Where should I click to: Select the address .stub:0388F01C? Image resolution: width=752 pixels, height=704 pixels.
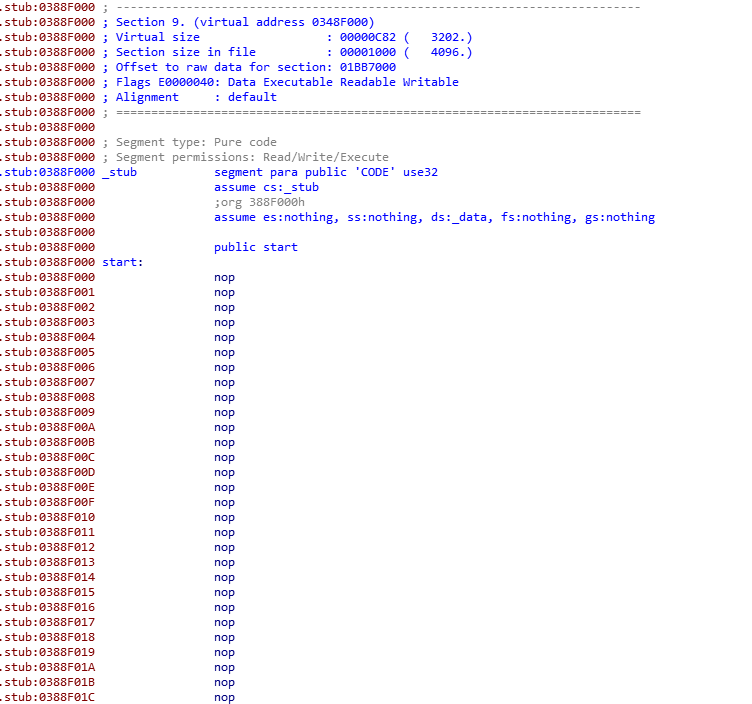point(47,697)
